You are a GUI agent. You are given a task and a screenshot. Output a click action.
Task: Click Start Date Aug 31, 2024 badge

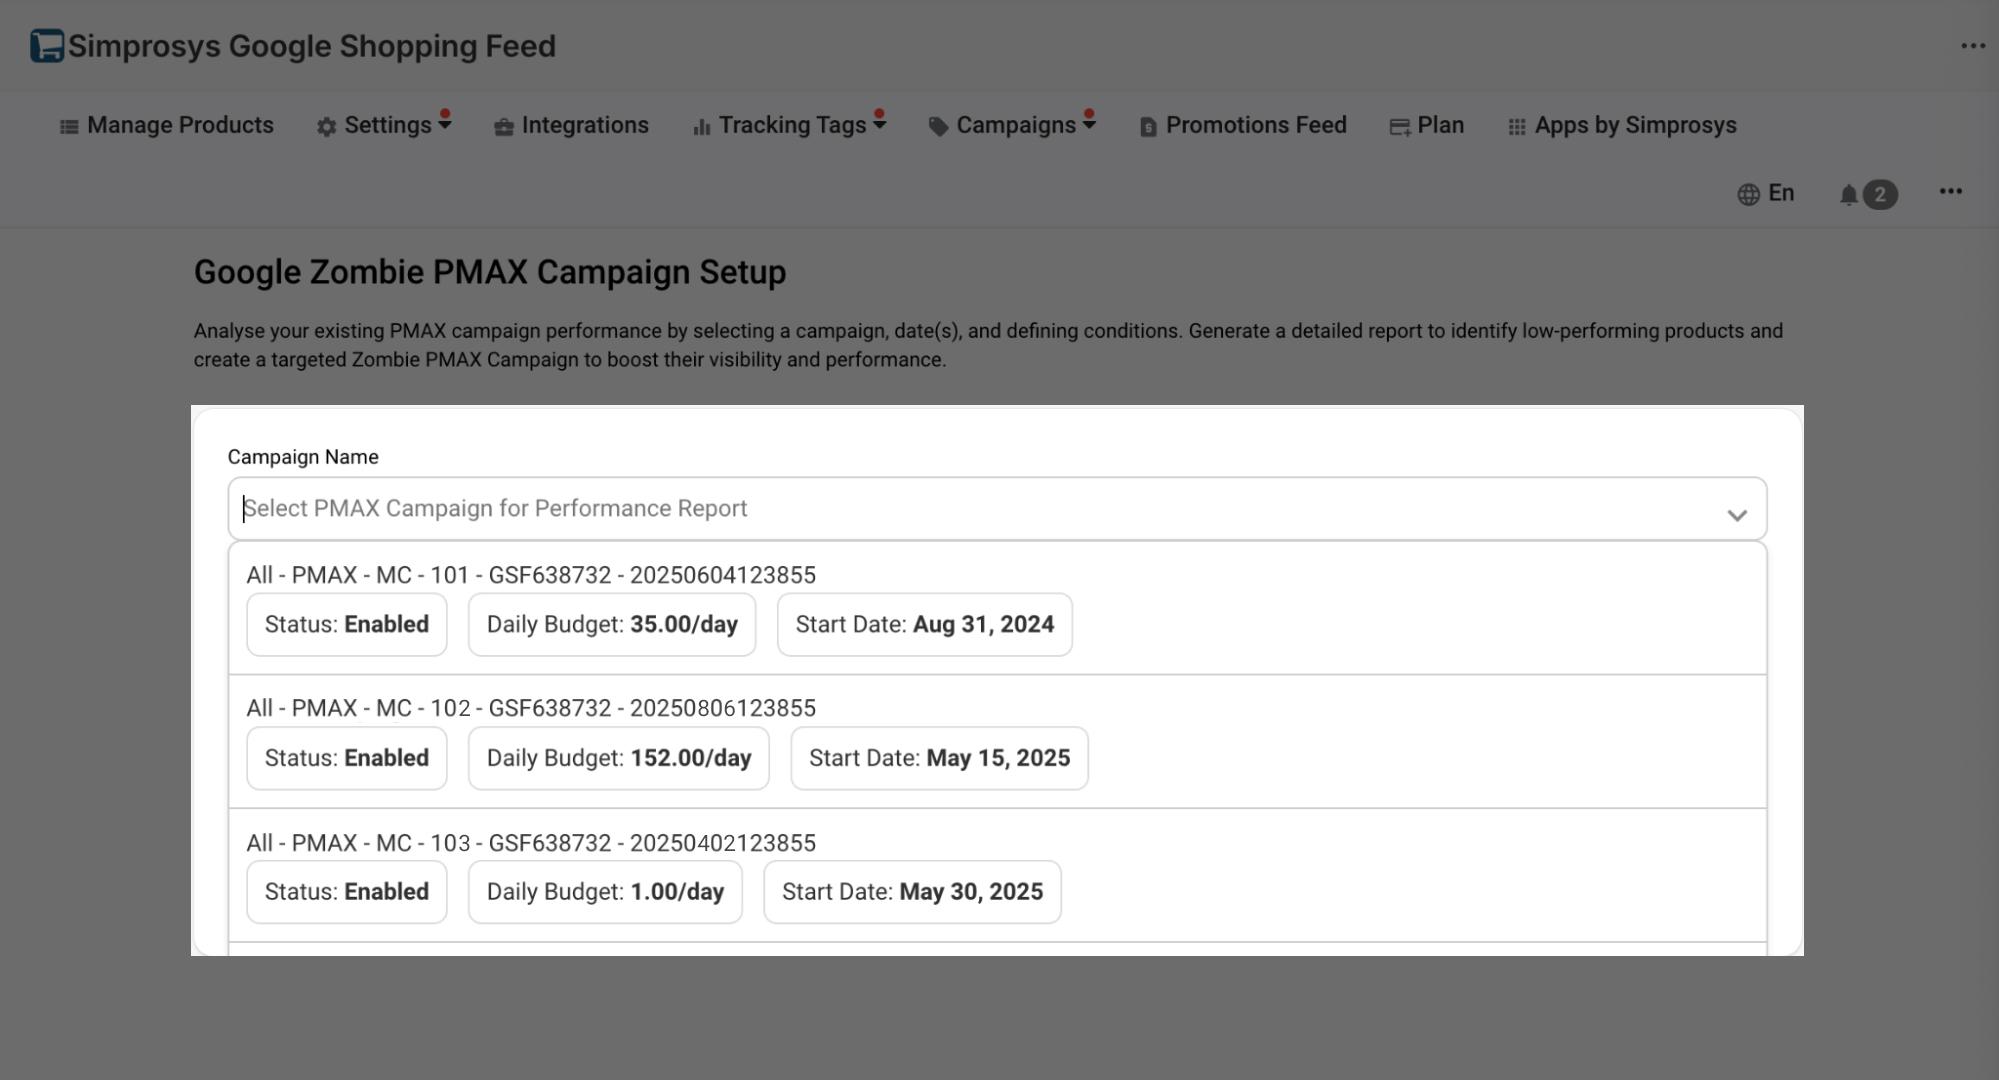pyautogui.click(x=924, y=625)
